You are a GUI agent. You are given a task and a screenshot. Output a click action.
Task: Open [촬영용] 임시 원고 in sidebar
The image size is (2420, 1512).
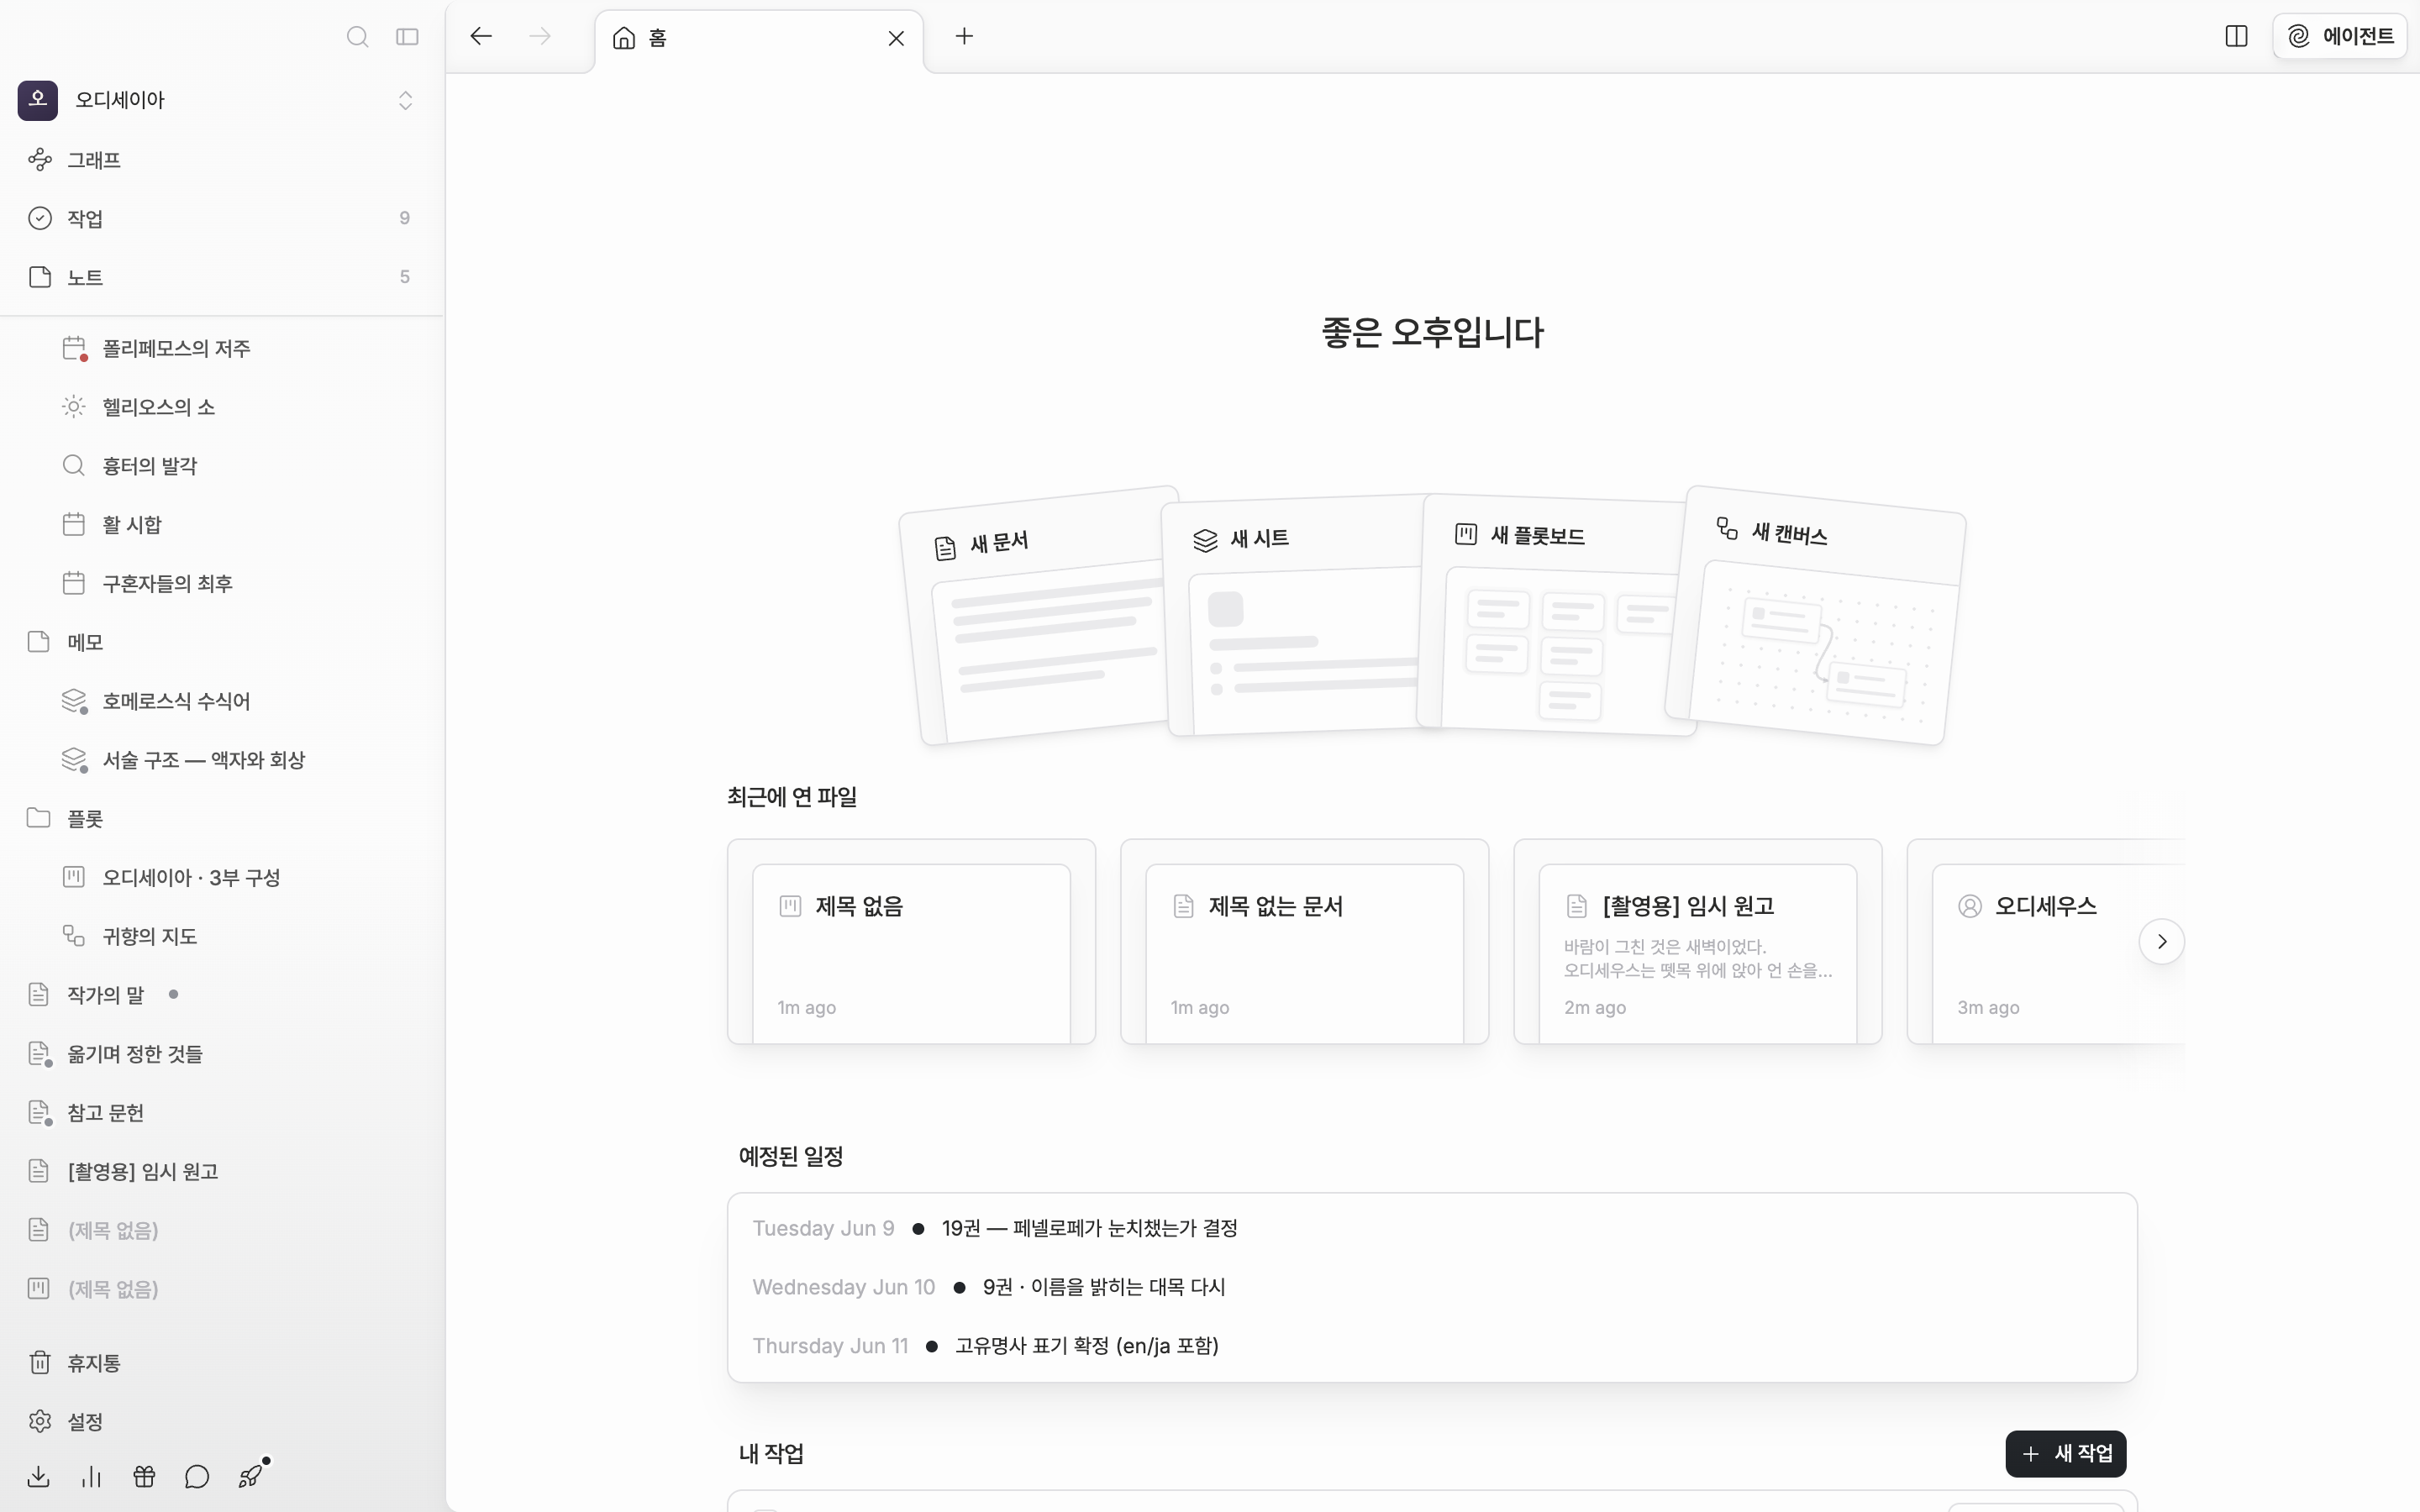click(x=221, y=1171)
